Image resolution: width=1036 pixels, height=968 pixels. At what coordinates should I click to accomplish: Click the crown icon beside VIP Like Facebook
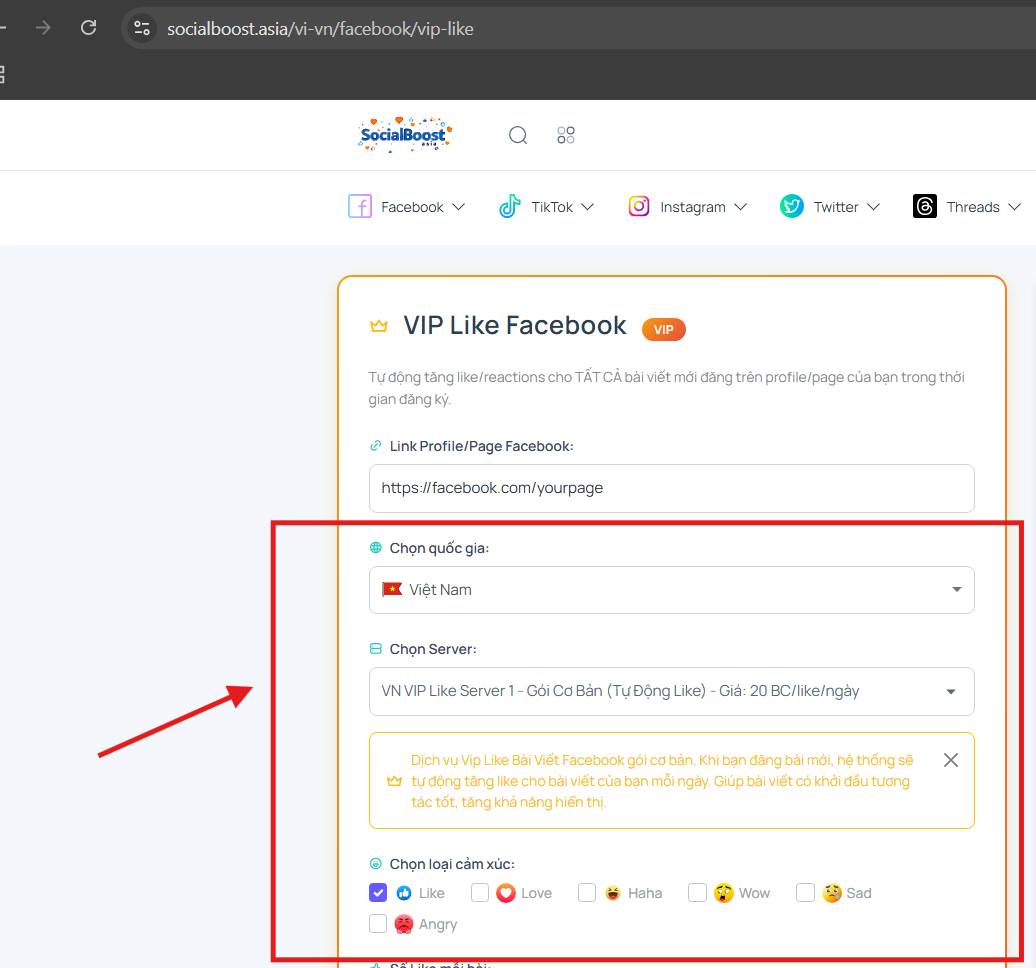click(379, 326)
